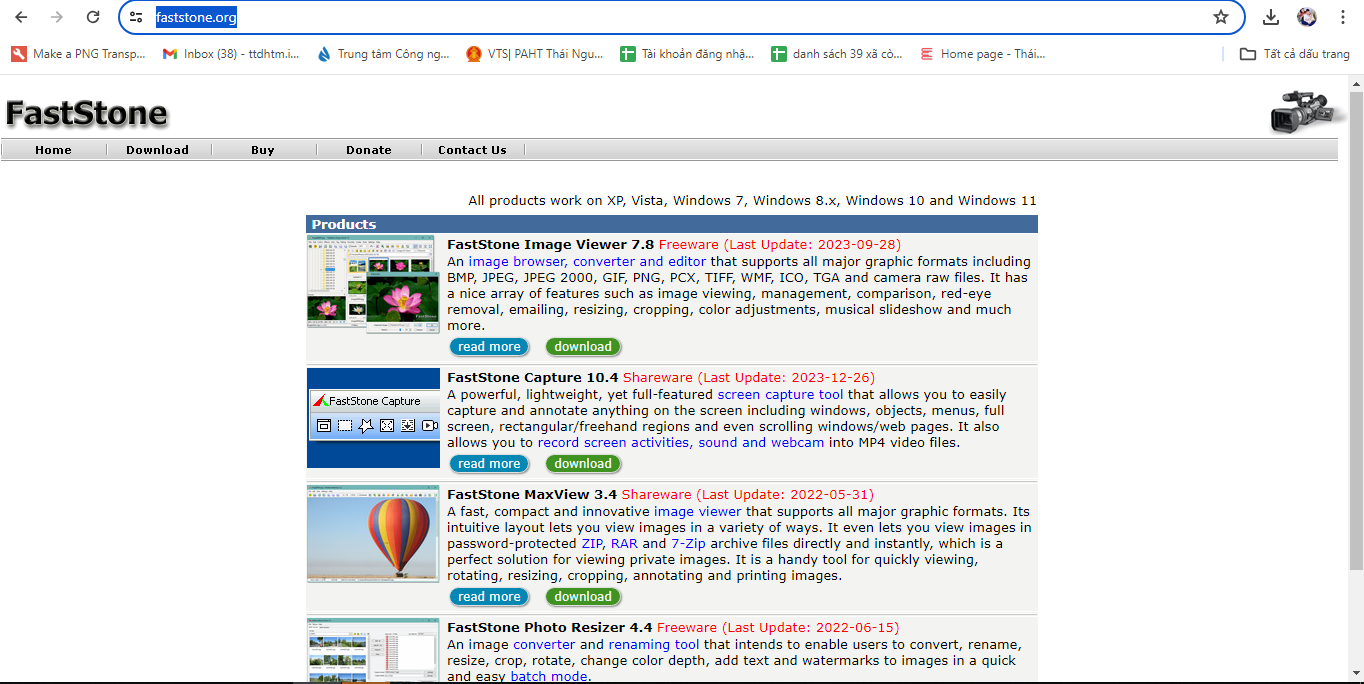Open Tài khoản đăng nhậ... bookmark
The width and height of the screenshot is (1364, 684).
pos(687,54)
